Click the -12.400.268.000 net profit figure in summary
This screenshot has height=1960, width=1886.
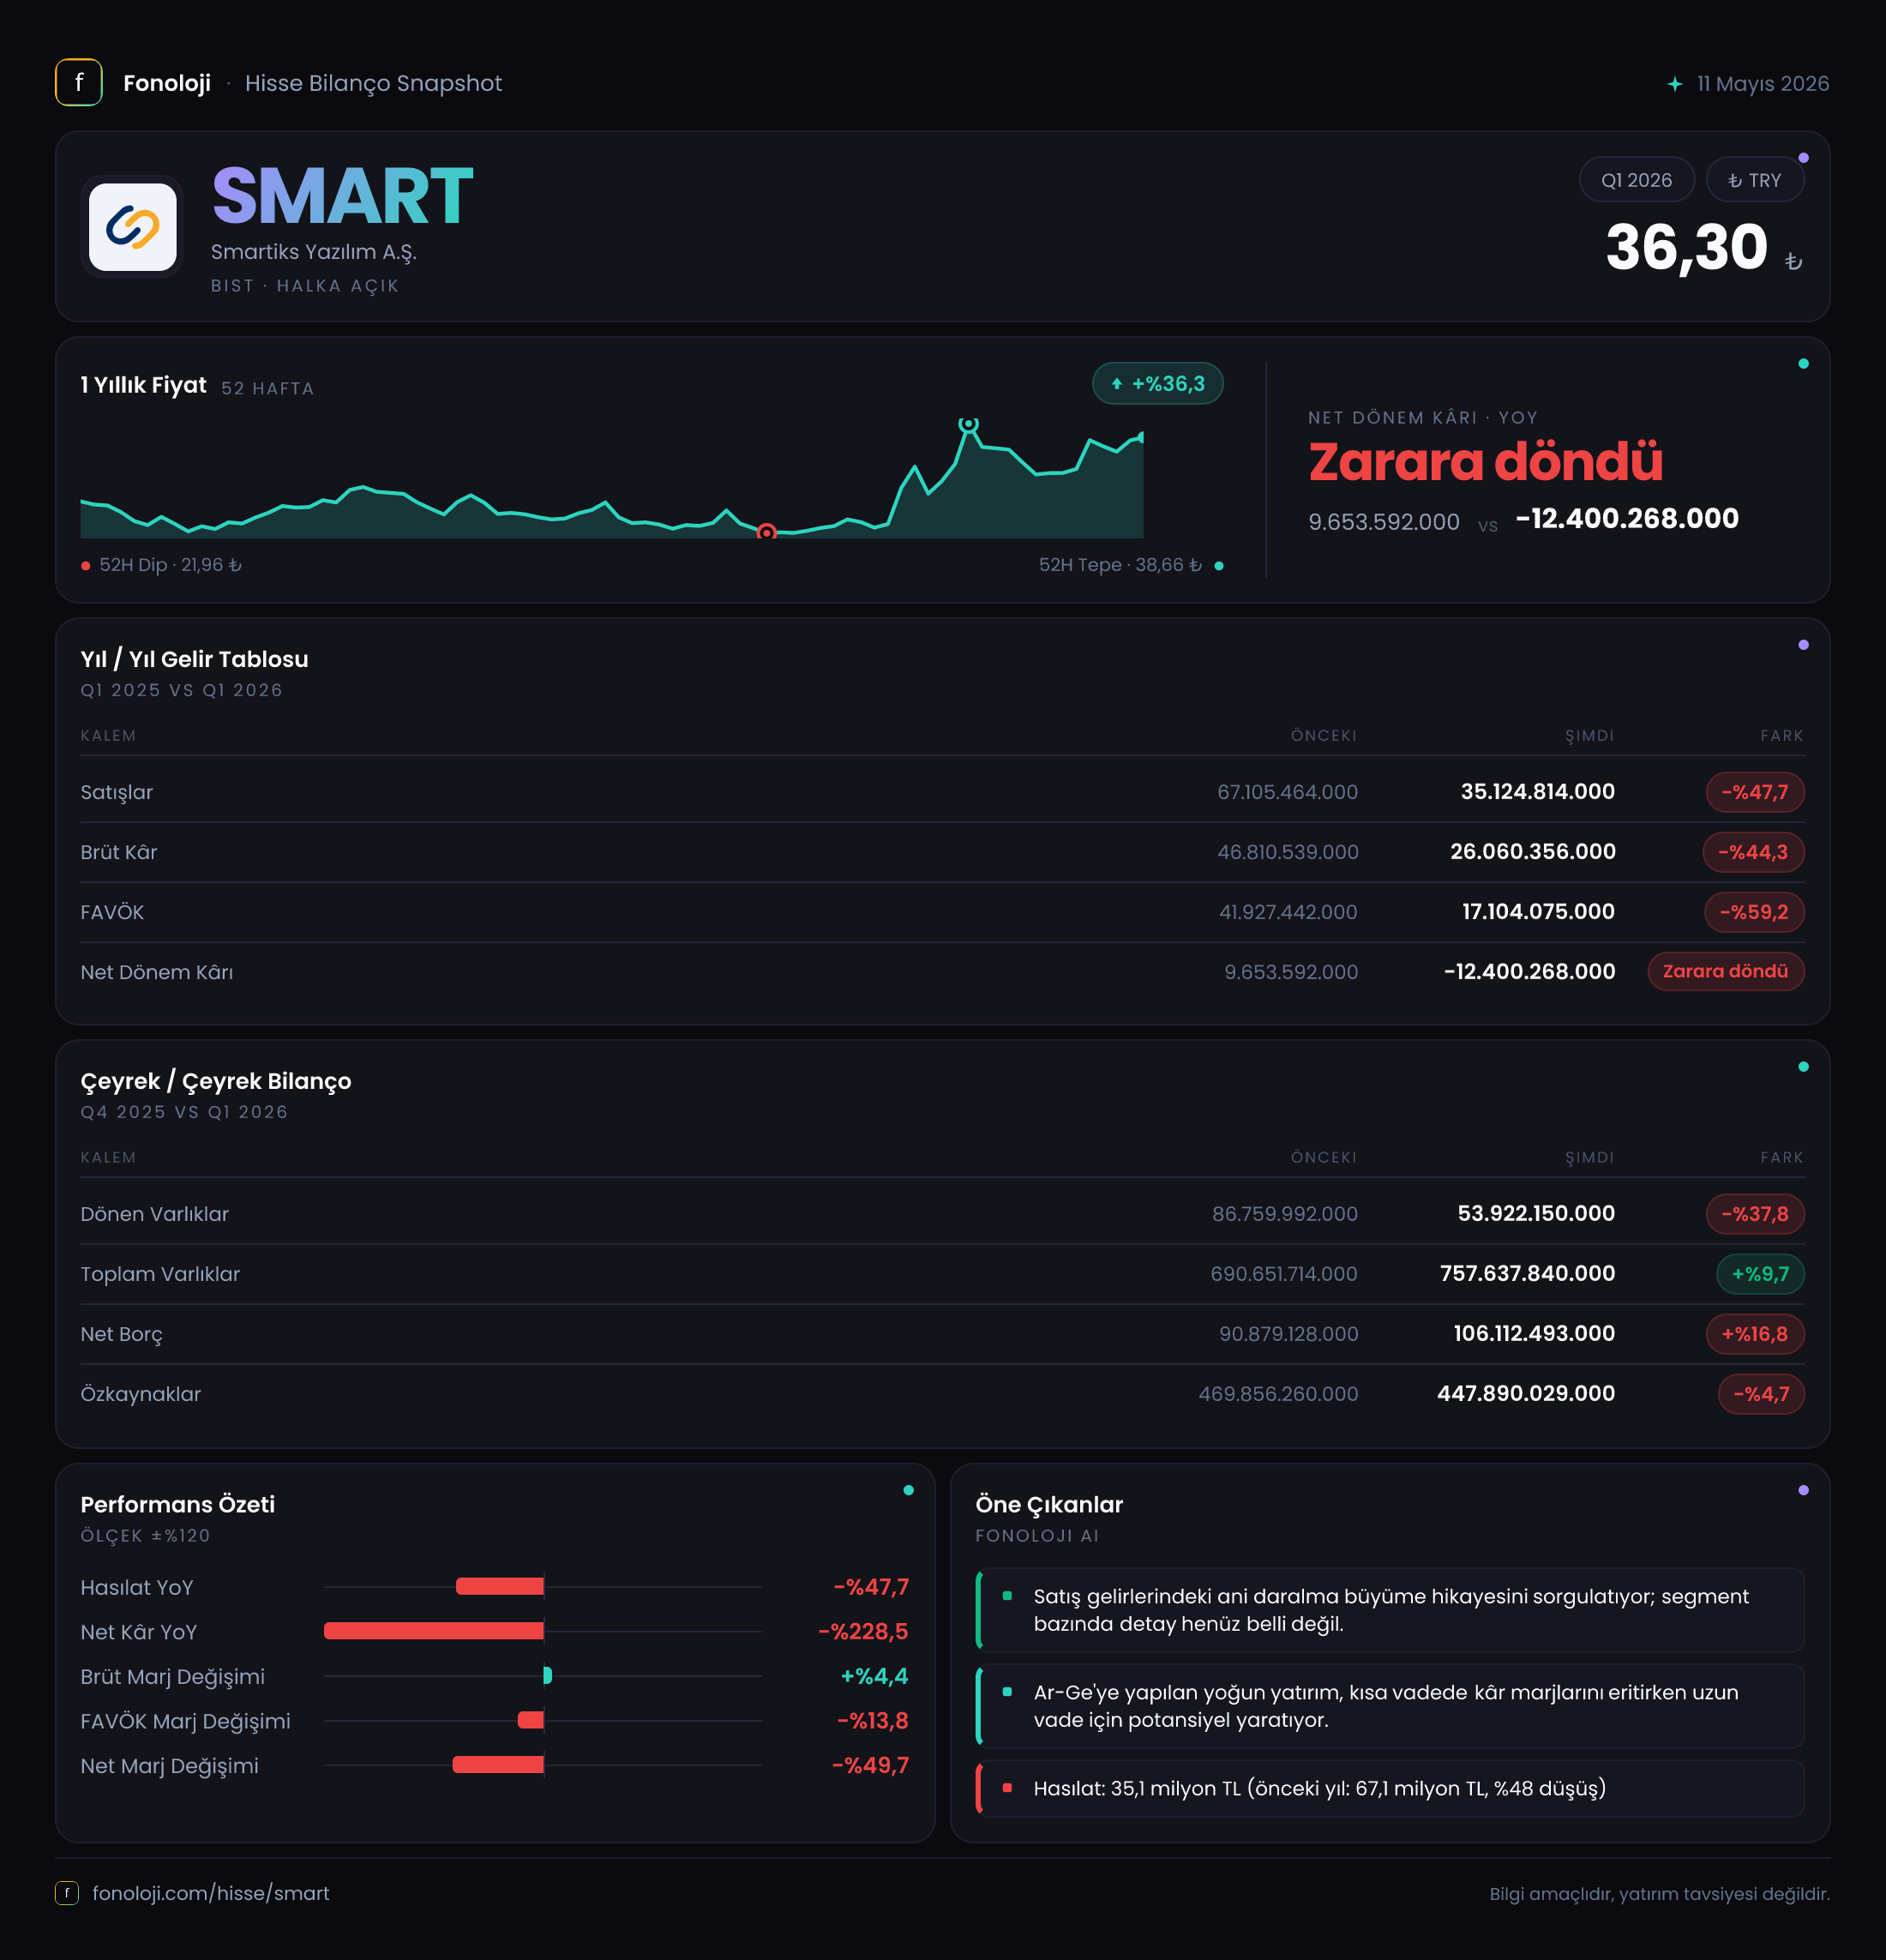pos(1627,518)
